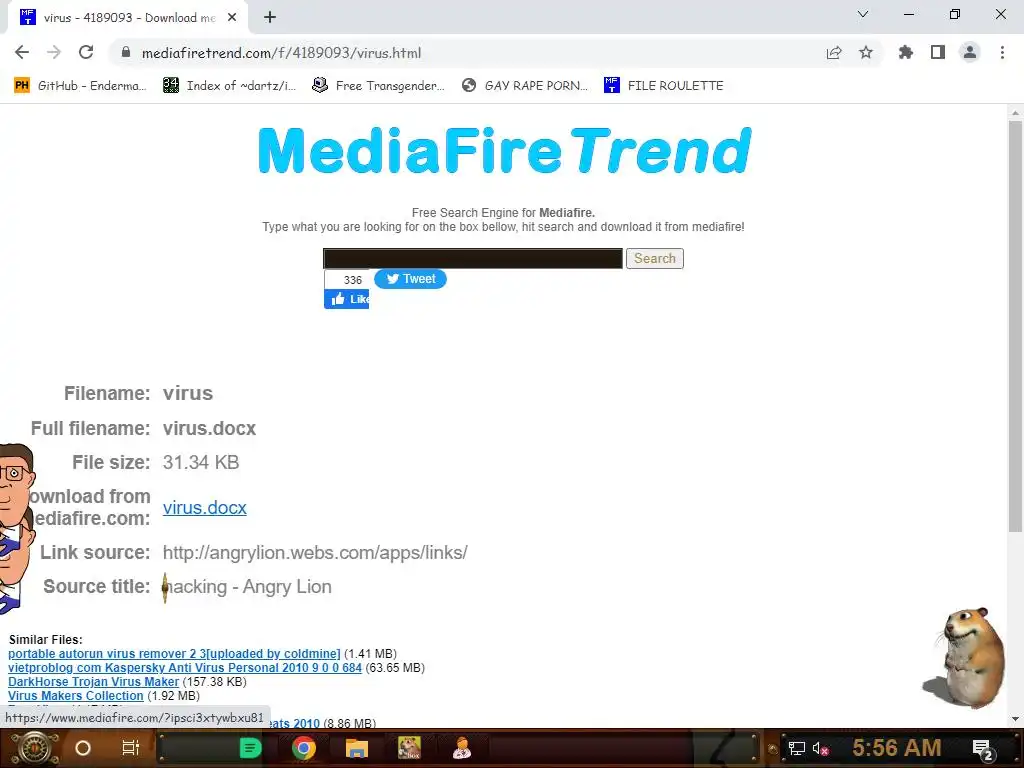Viewport: 1024px width, 768px height.
Task: Open the hamster Box app on taskbar
Action: tap(409, 748)
